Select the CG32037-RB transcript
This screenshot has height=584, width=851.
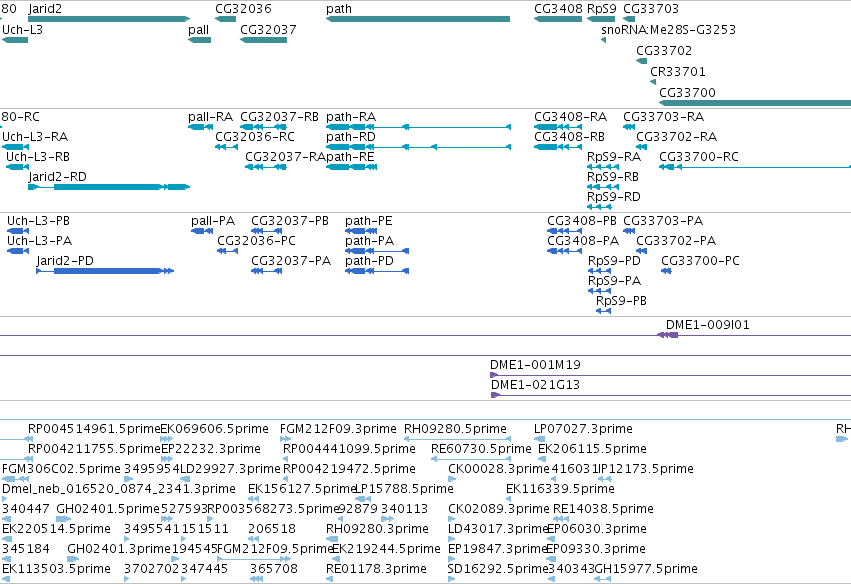tap(263, 127)
